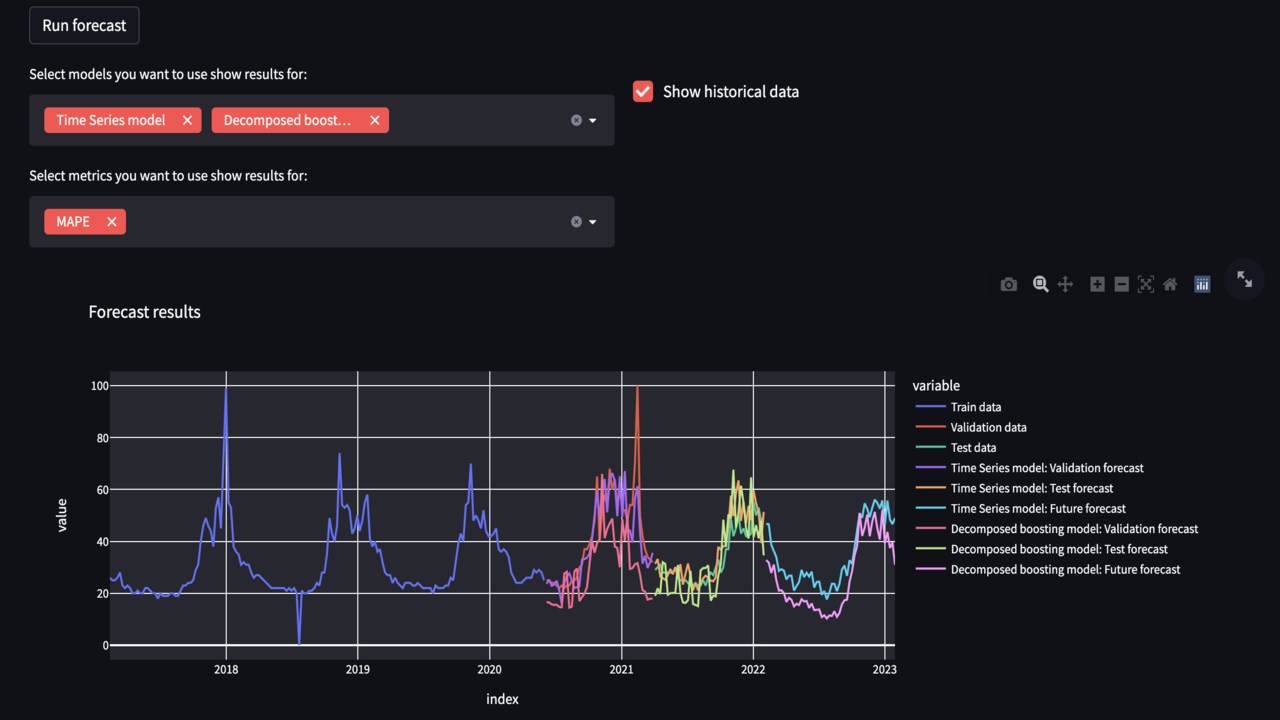Reset axes with the home icon
Image resolution: width=1280 pixels, height=720 pixels.
[x=1170, y=285]
